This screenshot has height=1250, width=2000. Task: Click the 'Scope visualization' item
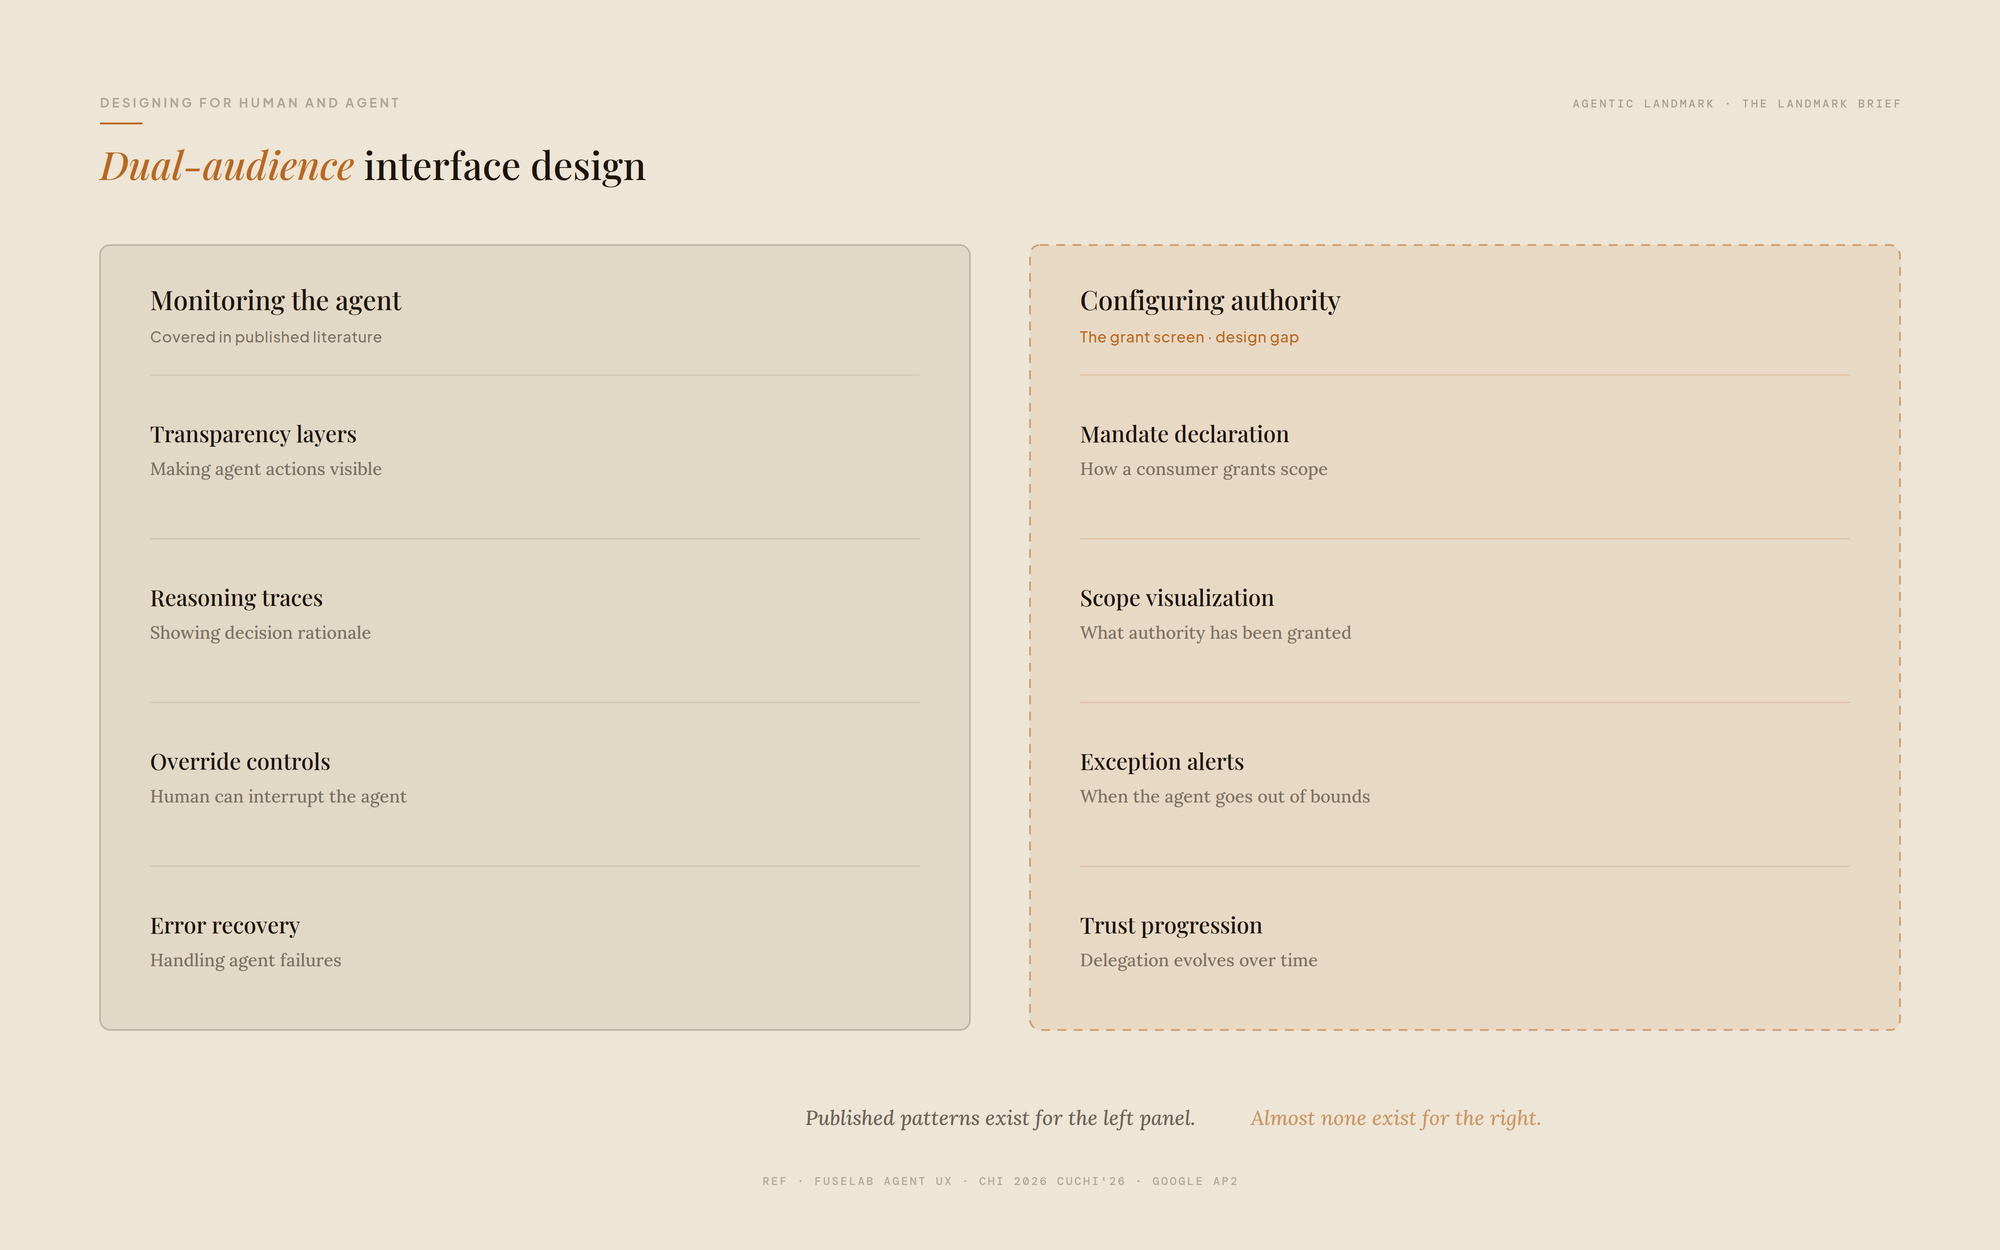(x=1177, y=598)
